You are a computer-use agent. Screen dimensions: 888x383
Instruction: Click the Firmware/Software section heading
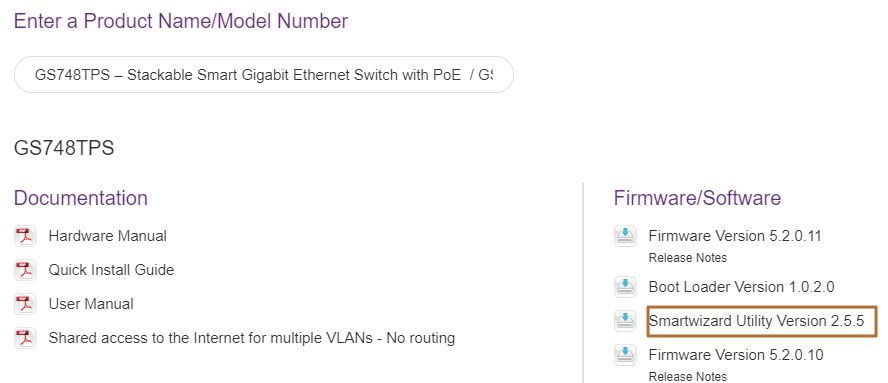697,198
